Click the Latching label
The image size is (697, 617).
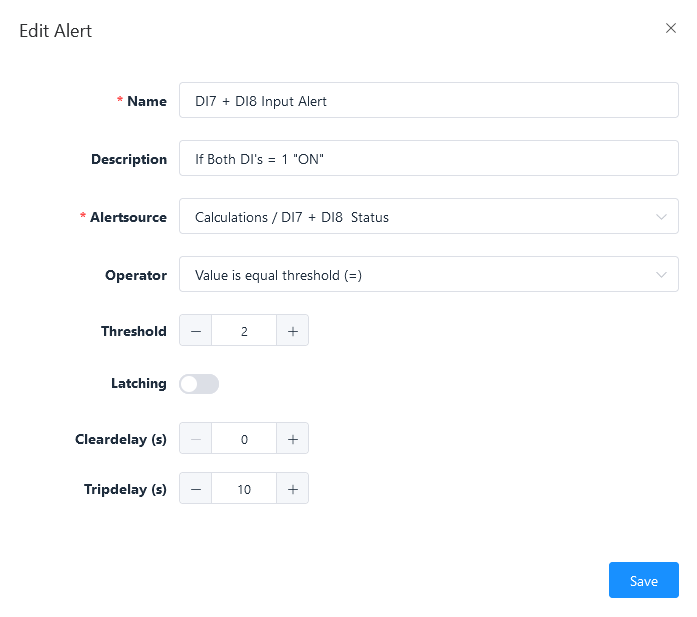pyautogui.click(x=138, y=383)
